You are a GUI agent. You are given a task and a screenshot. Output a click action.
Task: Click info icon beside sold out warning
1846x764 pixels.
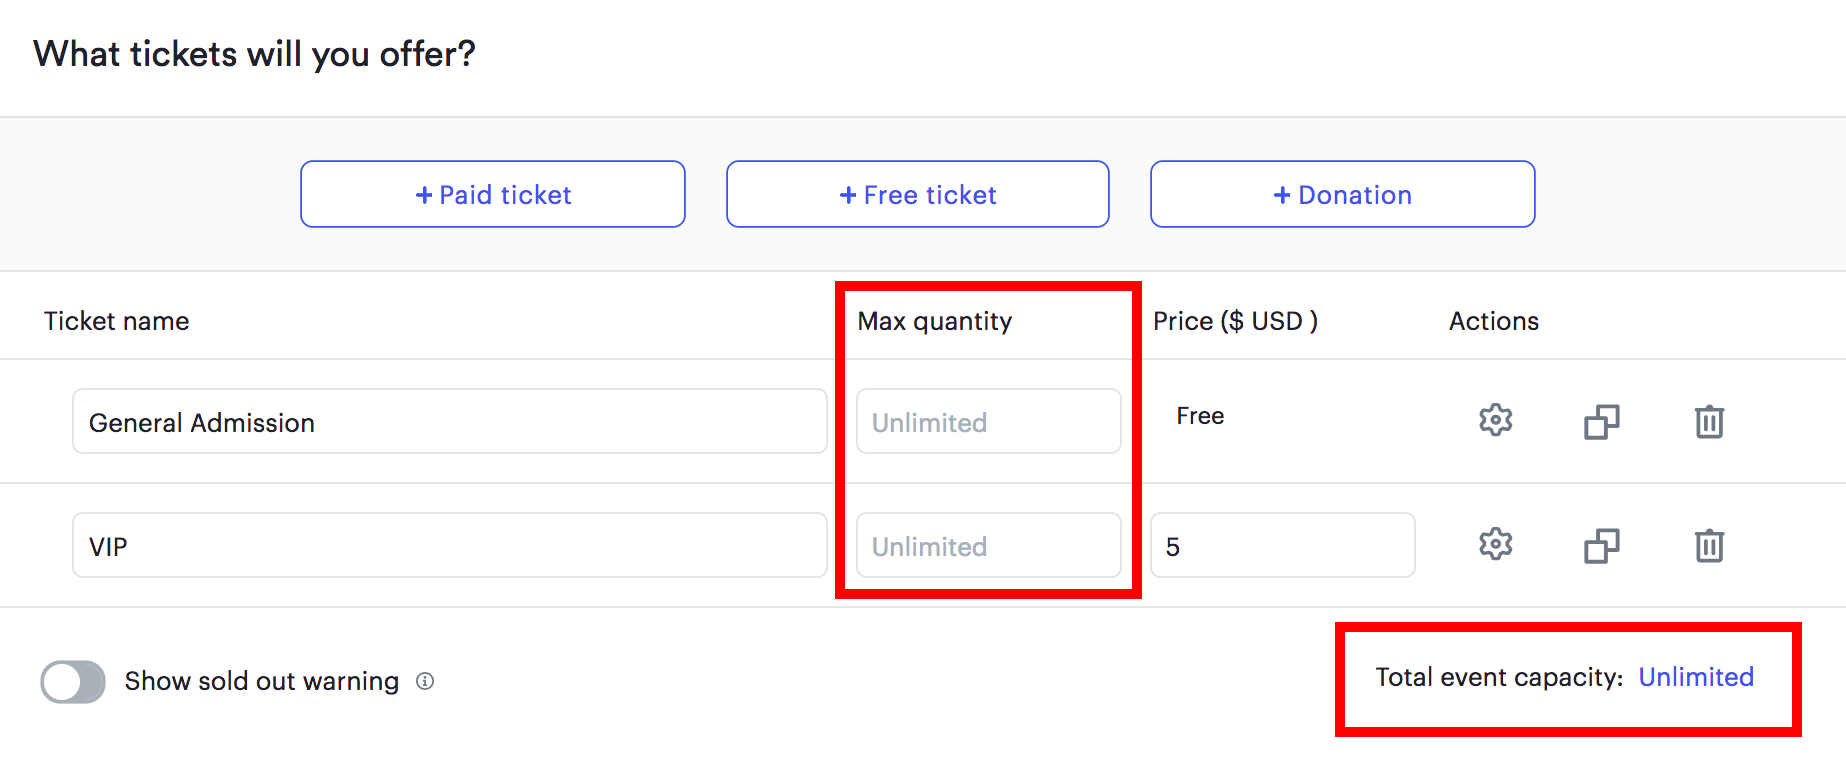(425, 681)
